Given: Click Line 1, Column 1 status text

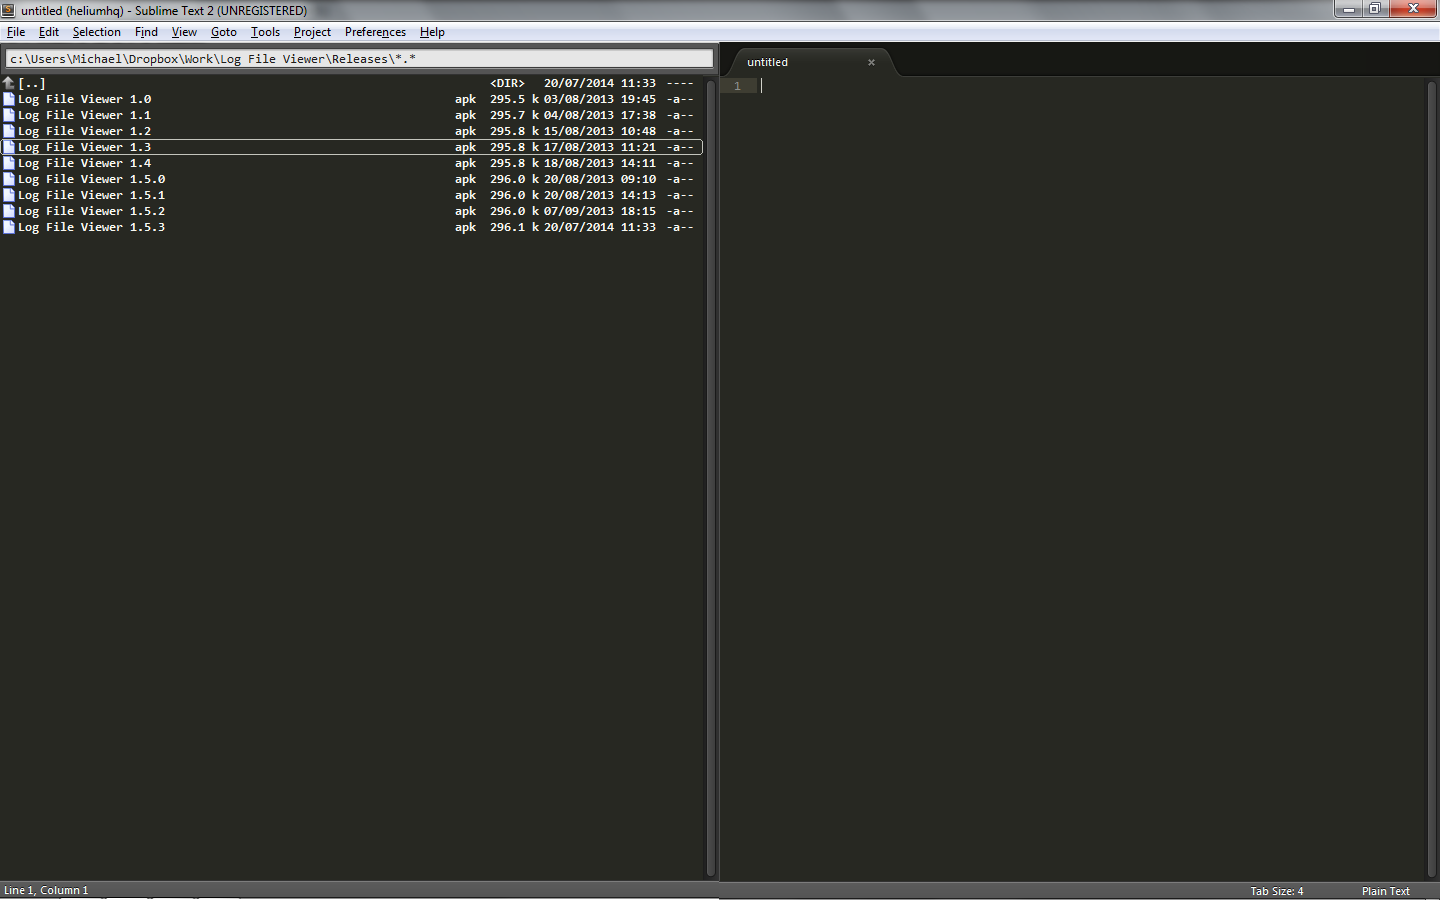Looking at the screenshot, I should 46,890.
